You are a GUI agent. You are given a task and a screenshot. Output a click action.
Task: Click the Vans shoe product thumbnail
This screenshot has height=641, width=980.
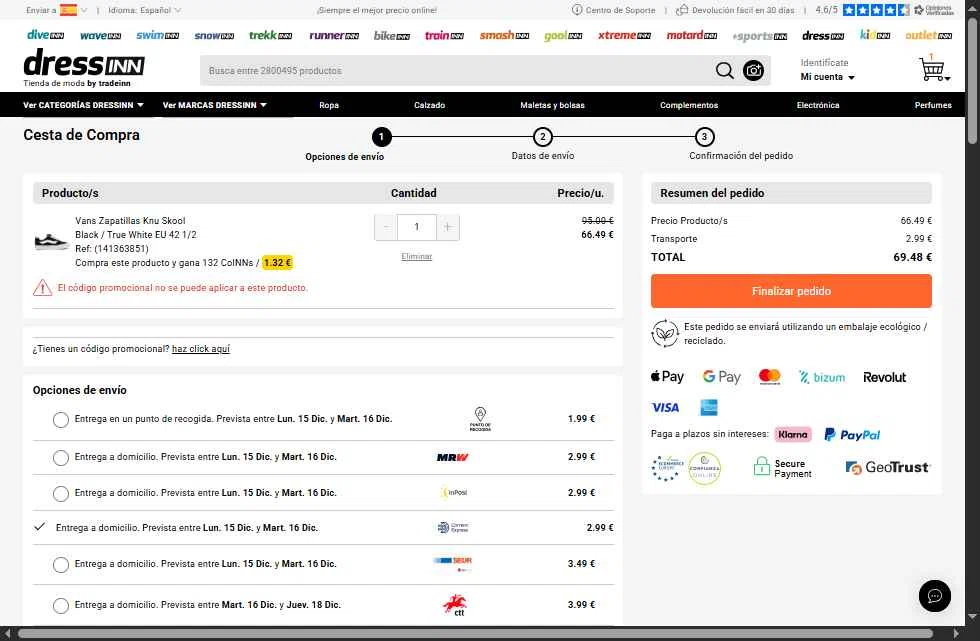point(51,241)
